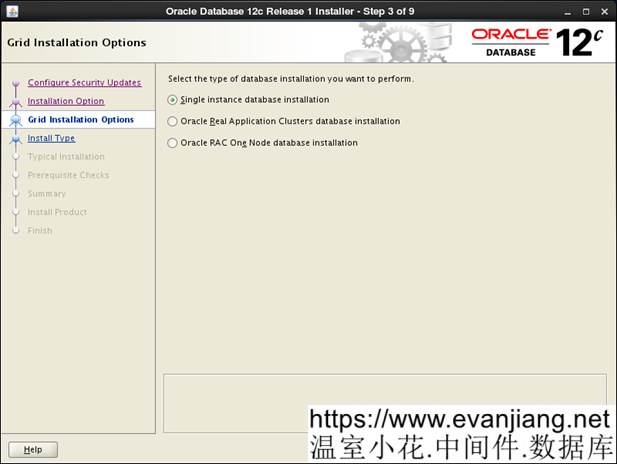Click the Summary step in the sidebar
This screenshot has width=617, height=464.
47,194
